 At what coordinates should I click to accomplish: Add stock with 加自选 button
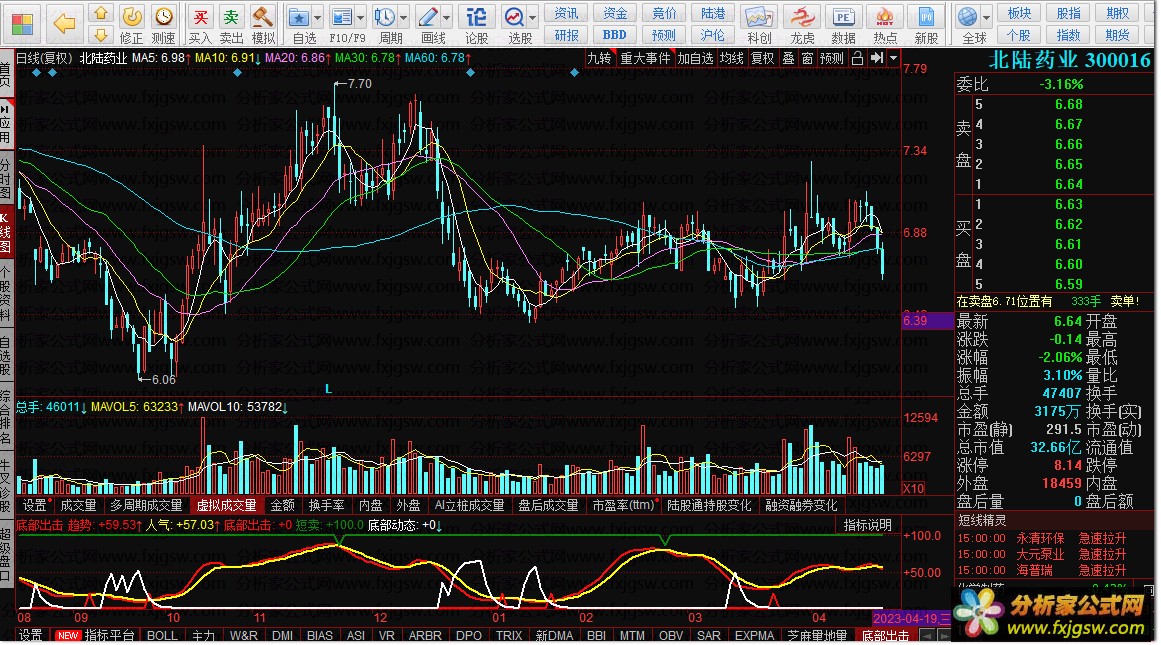(x=695, y=58)
